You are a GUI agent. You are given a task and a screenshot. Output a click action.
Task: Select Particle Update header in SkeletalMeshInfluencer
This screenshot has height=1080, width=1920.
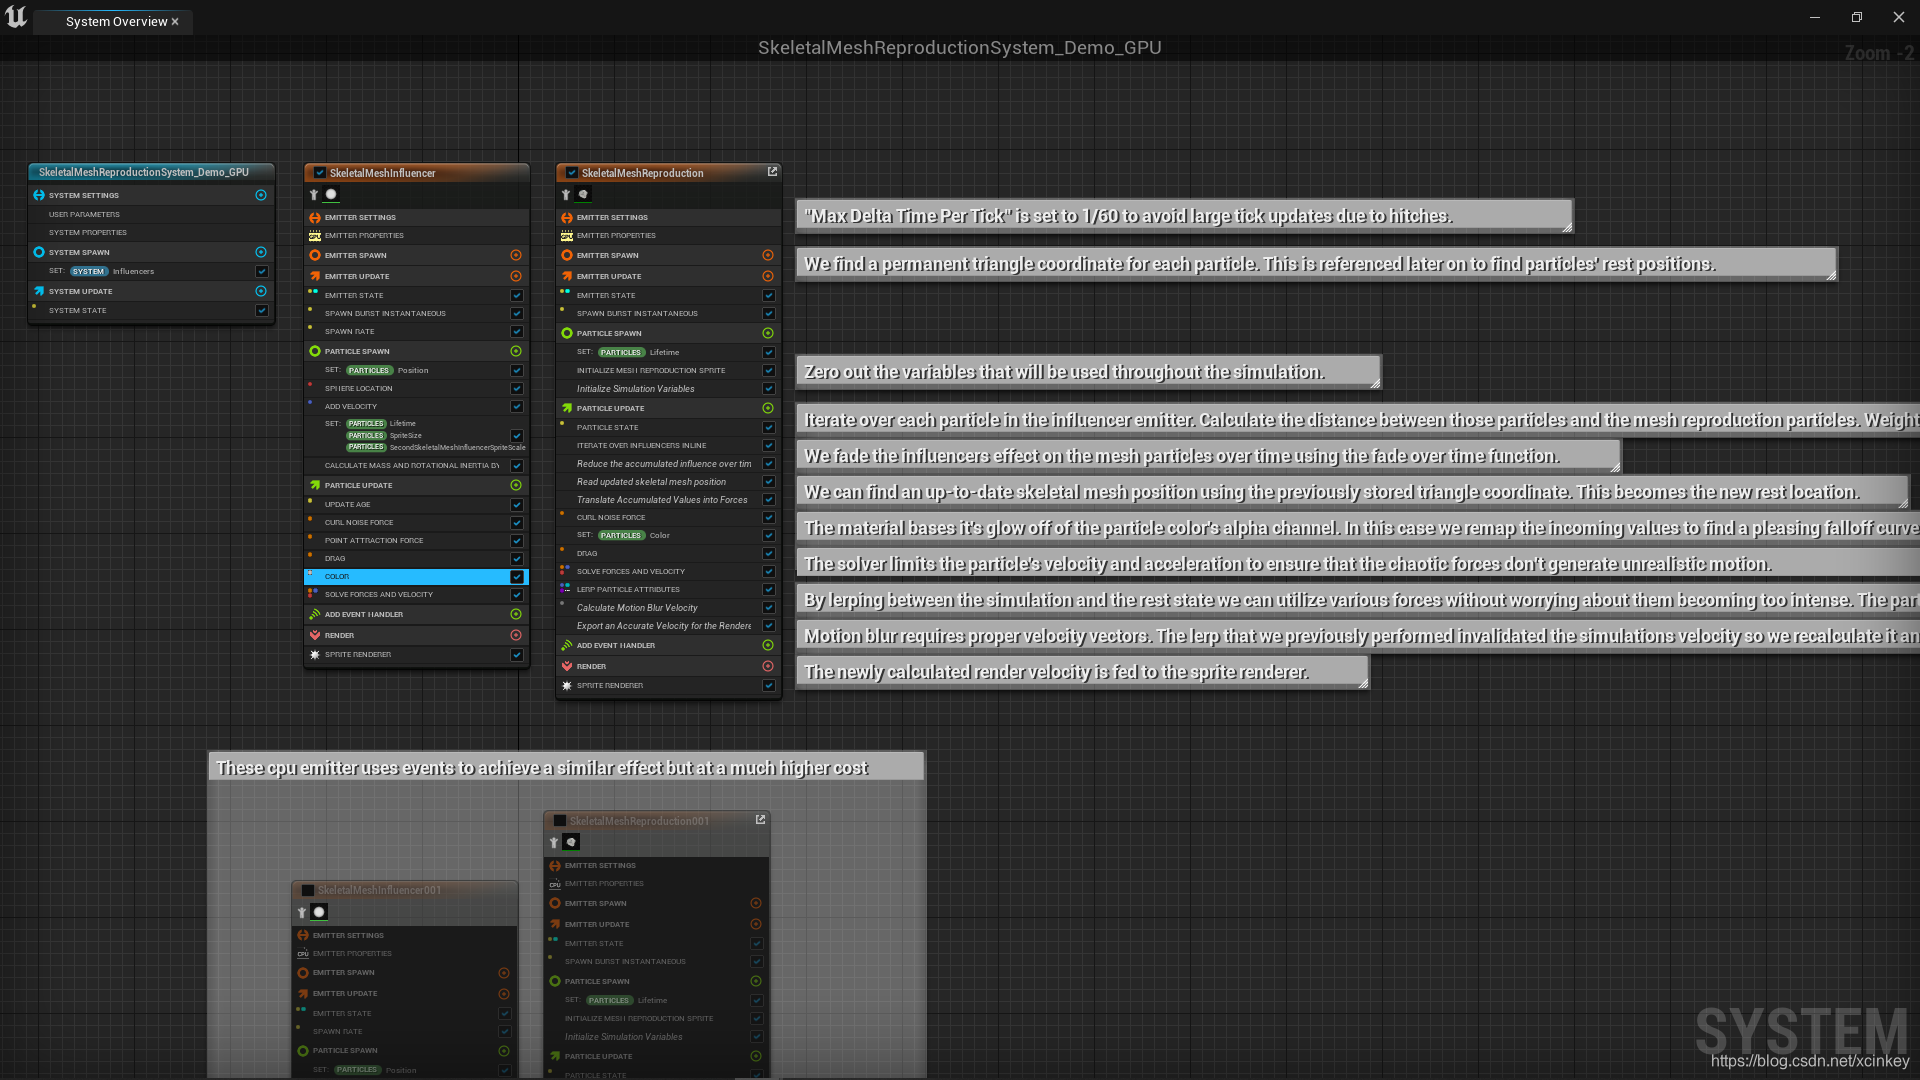pos(358,485)
